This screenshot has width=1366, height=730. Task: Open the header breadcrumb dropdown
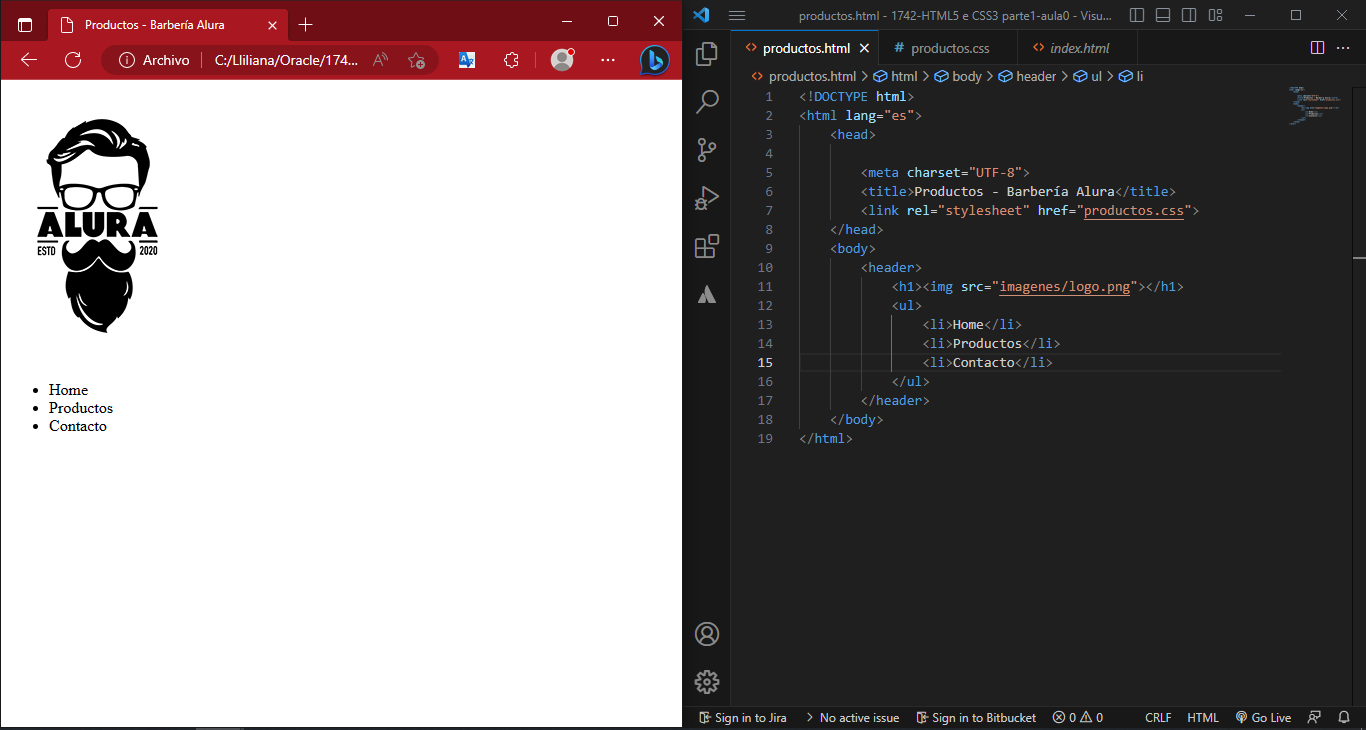pos(1027,76)
